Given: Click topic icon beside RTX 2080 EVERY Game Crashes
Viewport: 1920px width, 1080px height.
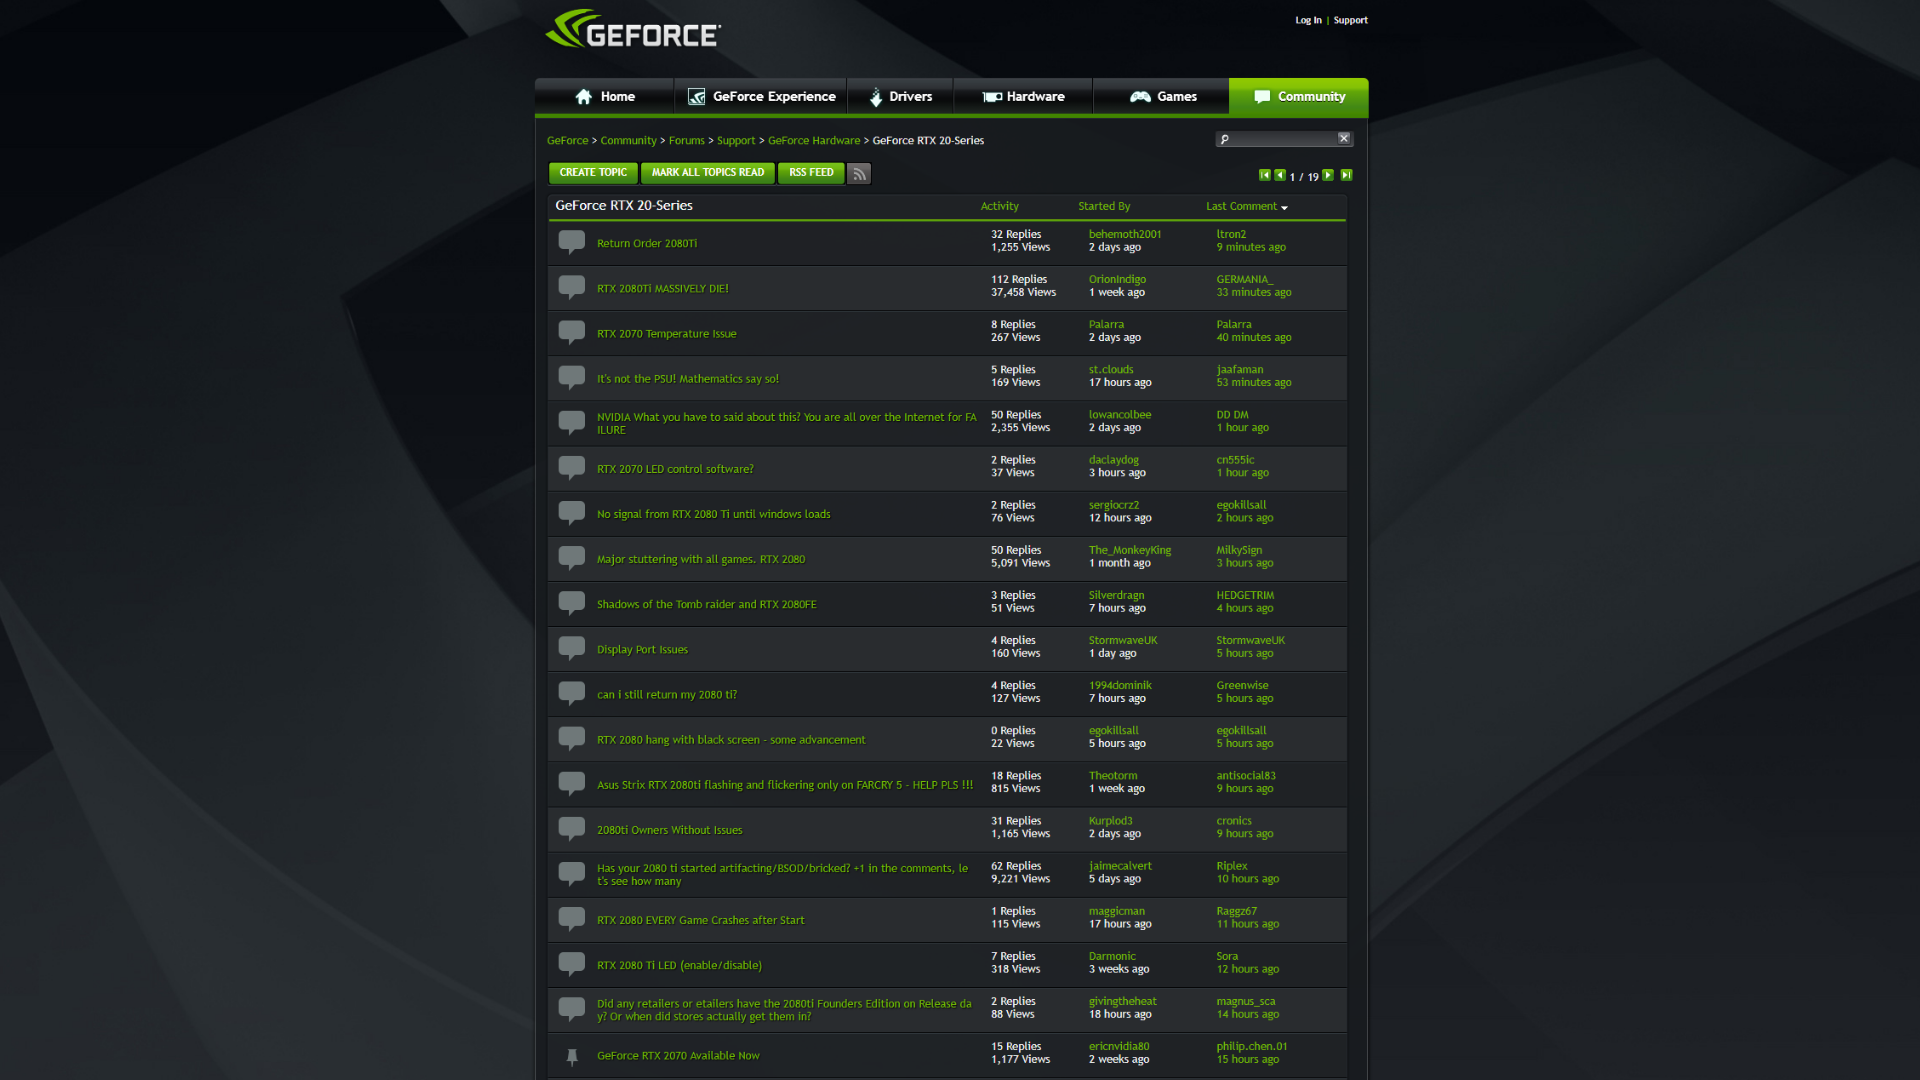Looking at the screenshot, I should tap(572, 919).
